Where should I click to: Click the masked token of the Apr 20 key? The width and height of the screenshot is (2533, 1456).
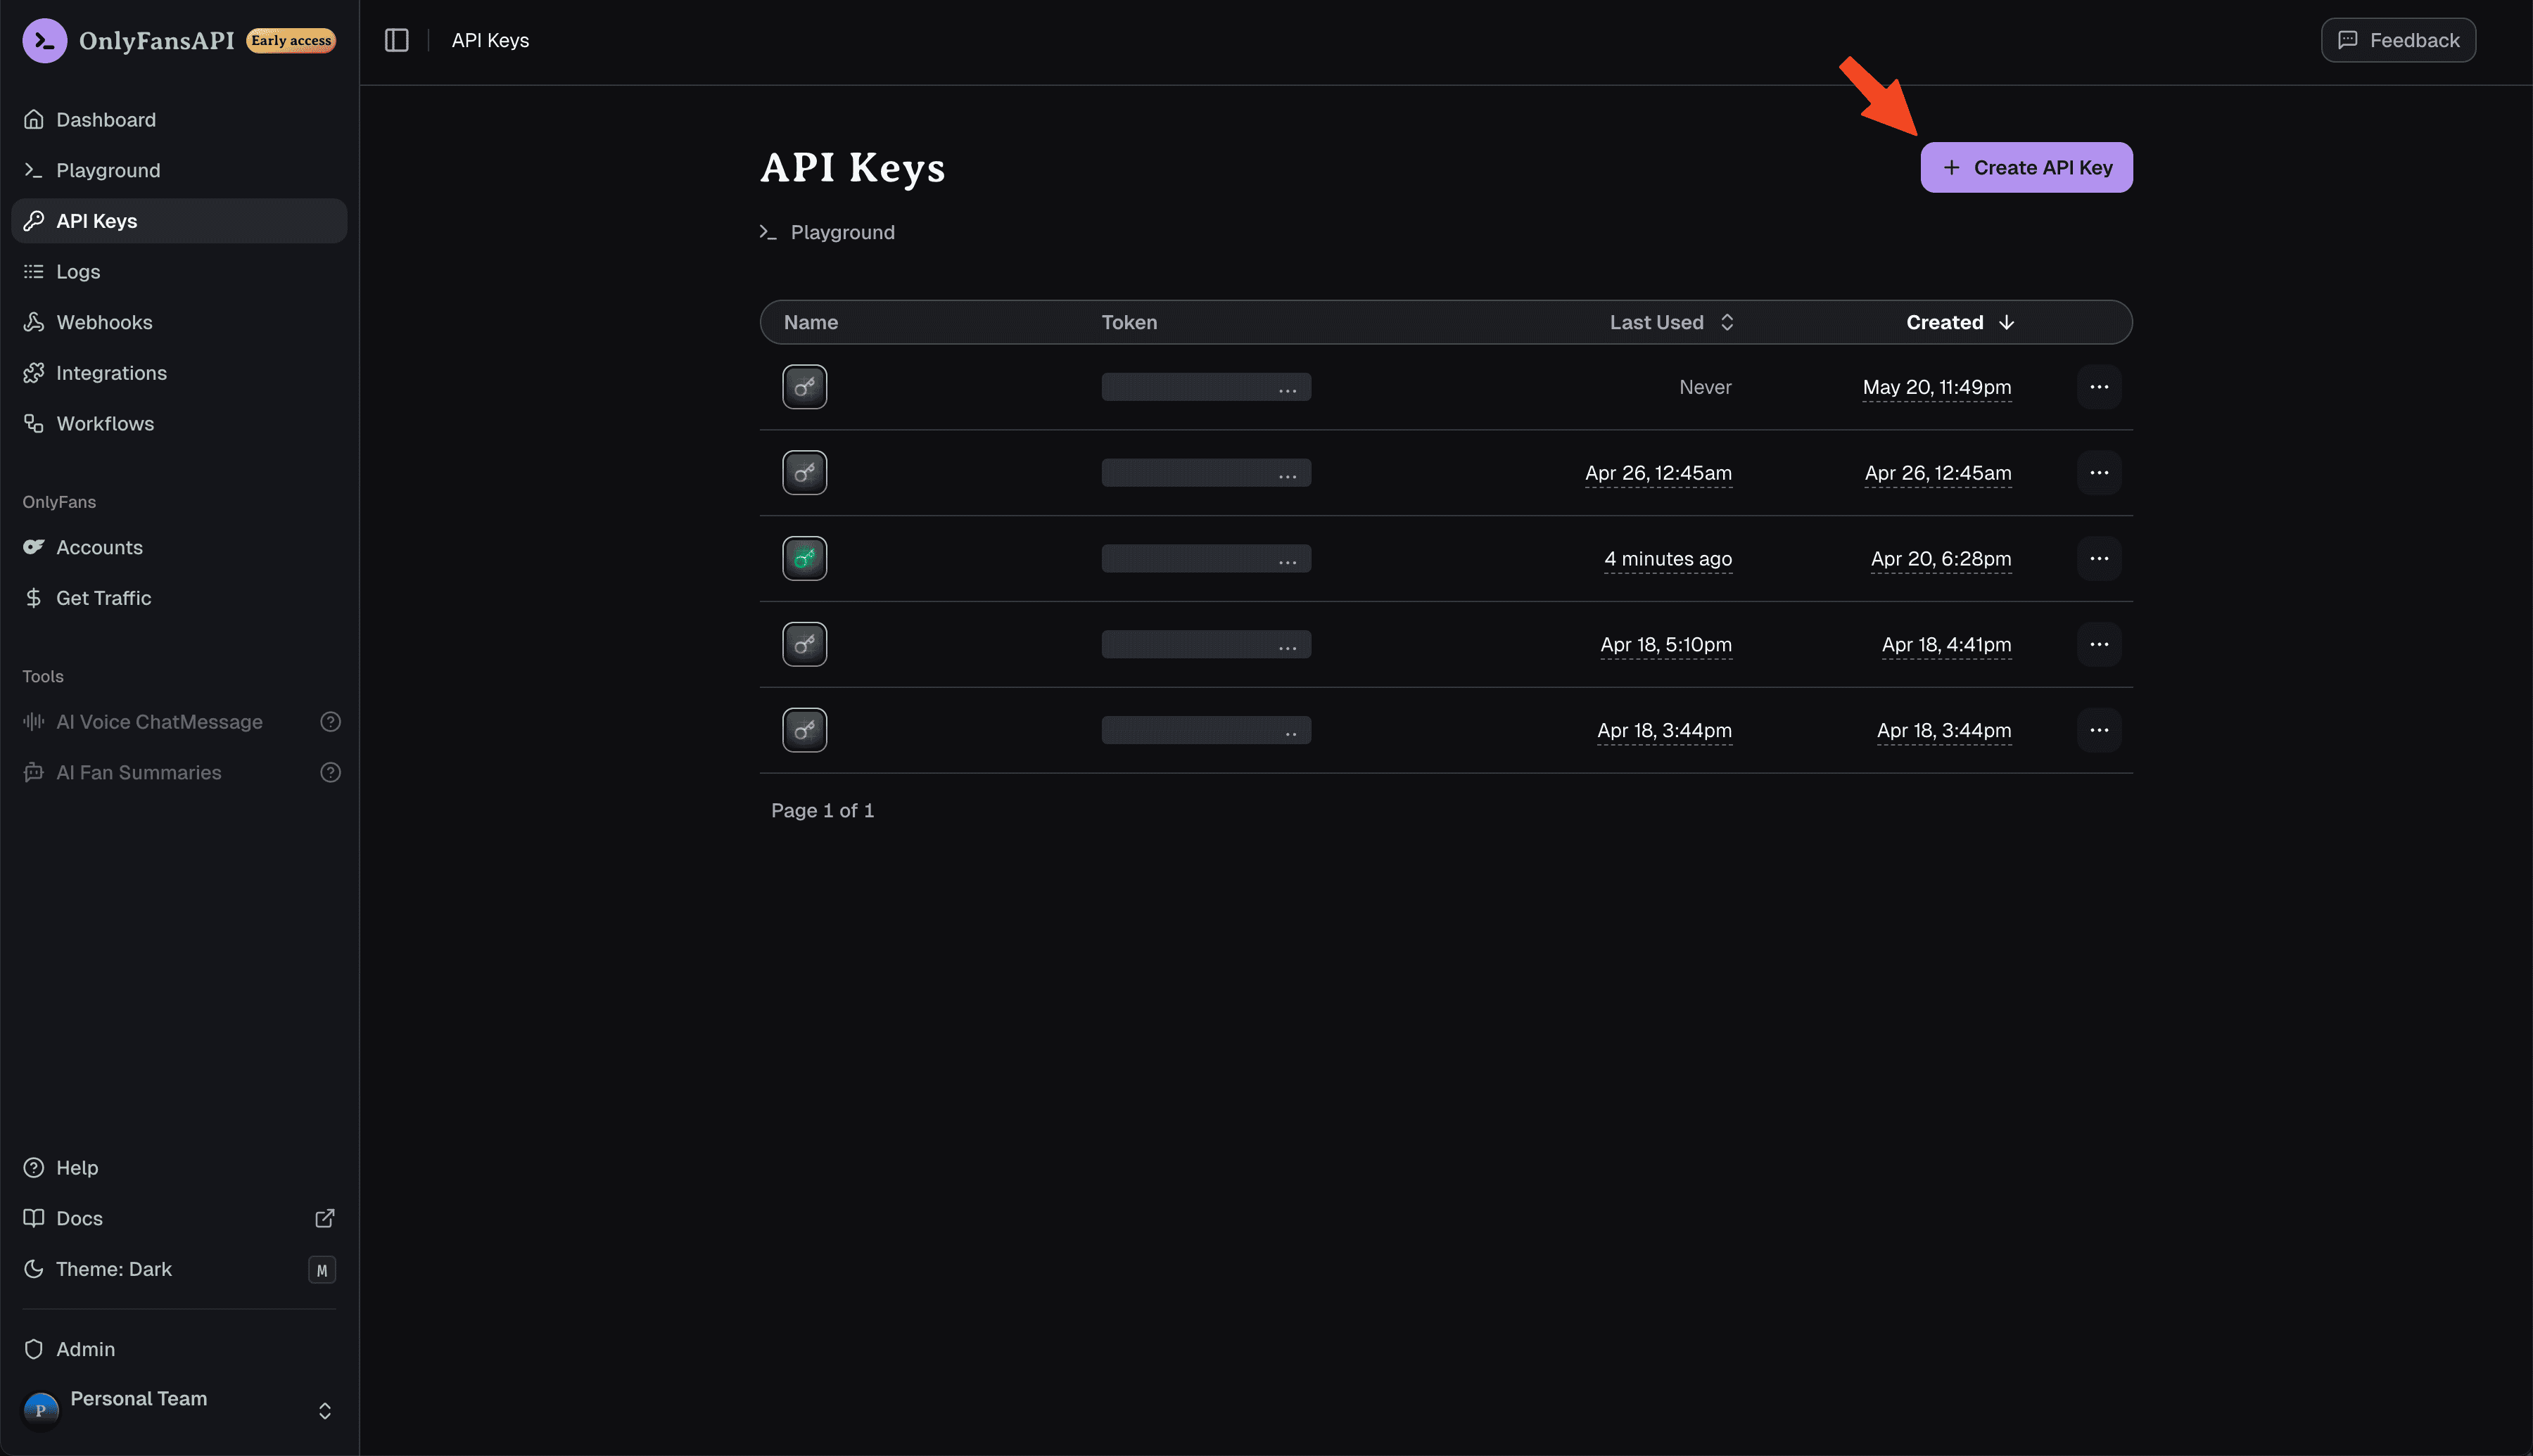pyautogui.click(x=1206, y=558)
